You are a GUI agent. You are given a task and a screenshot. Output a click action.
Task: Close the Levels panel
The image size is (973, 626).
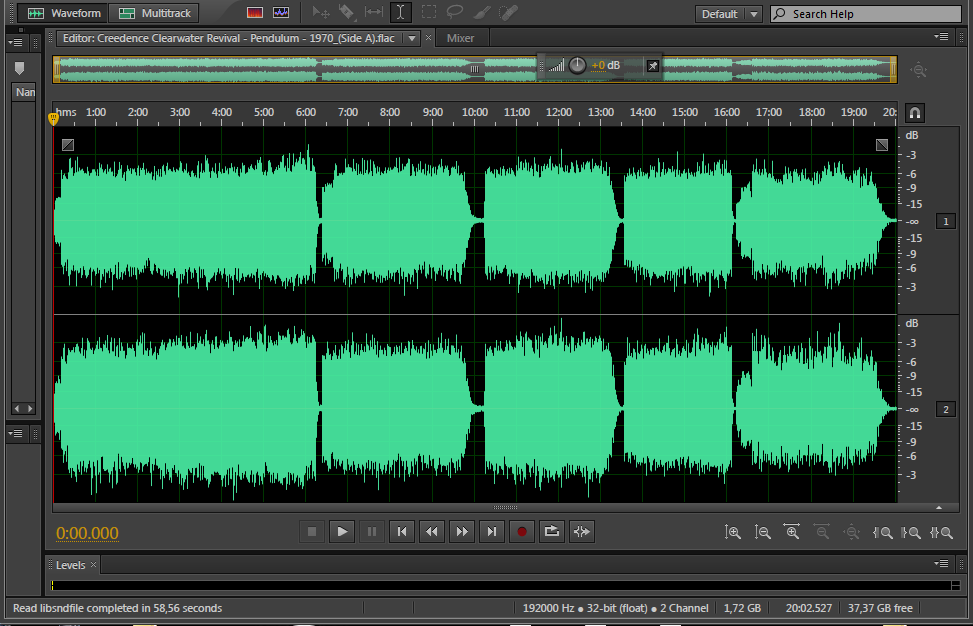pyautogui.click(x=93, y=565)
